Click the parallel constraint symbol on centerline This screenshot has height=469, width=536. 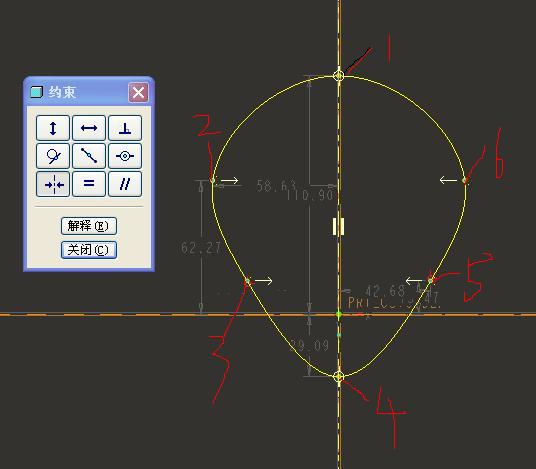pos(338,227)
